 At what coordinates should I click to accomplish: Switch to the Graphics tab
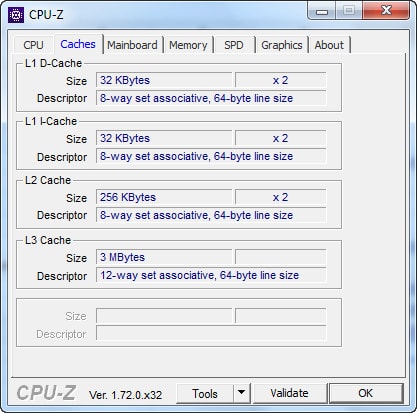[282, 45]
